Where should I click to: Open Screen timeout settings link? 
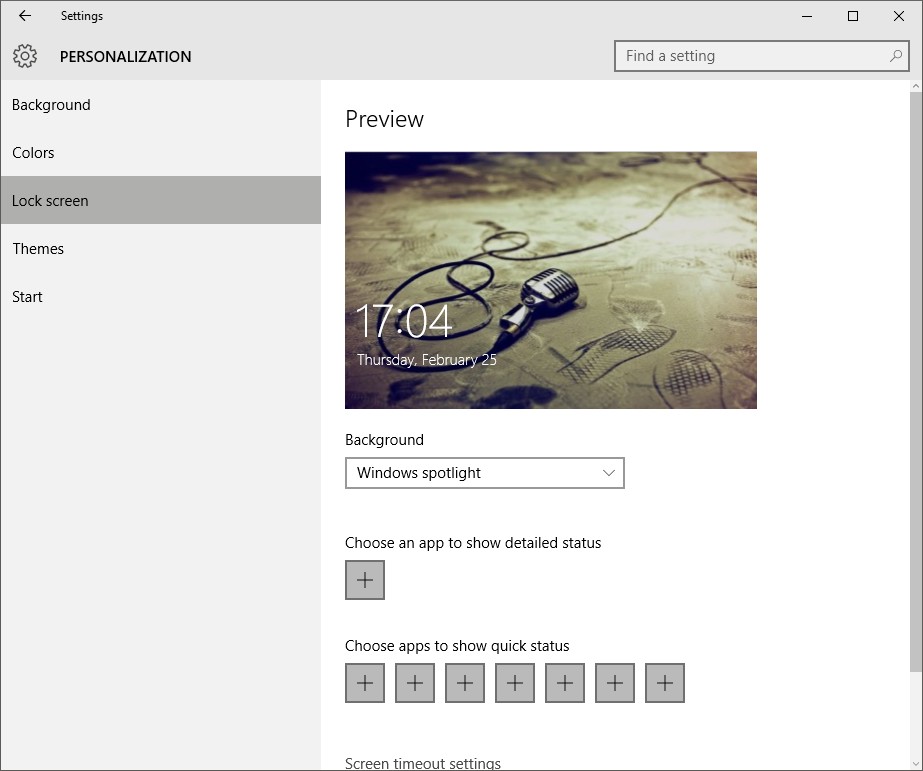[x=423, y=763]
